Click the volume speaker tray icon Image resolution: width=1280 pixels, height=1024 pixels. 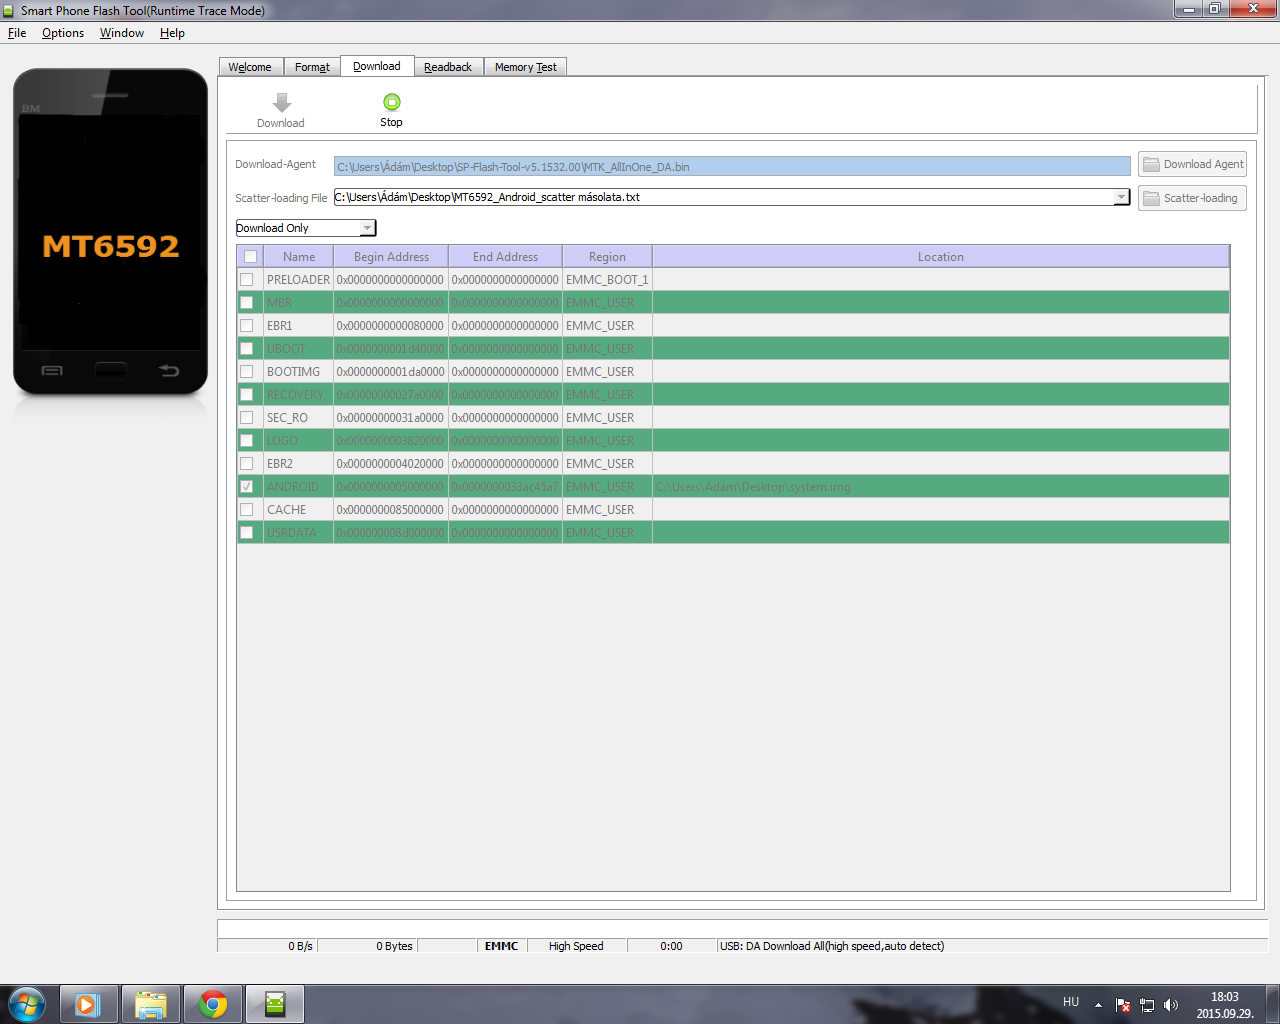[x=1171, y=1005]
